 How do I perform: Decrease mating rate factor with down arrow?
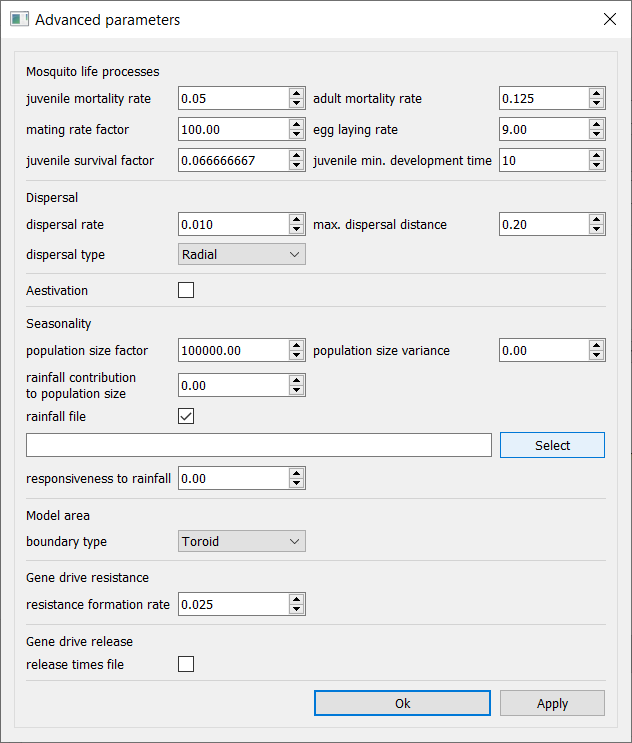click(x=297, y=134)
